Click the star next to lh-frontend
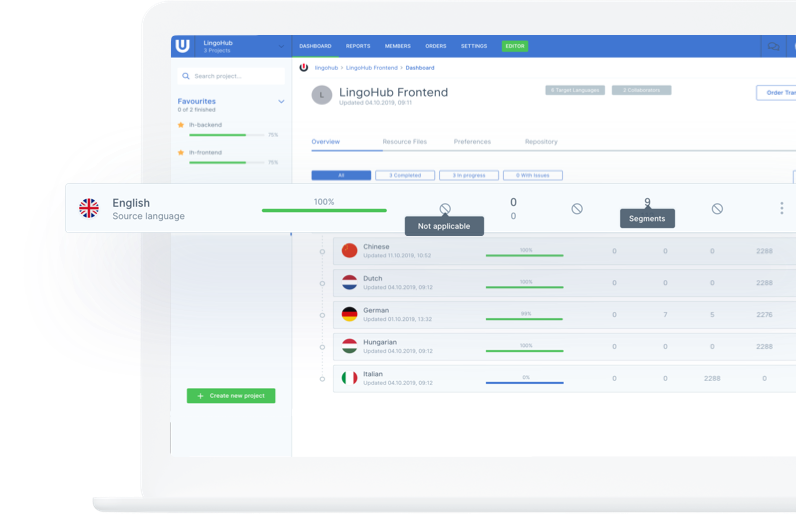This screenshot has height=514, width=796. (x=181, y=152)
